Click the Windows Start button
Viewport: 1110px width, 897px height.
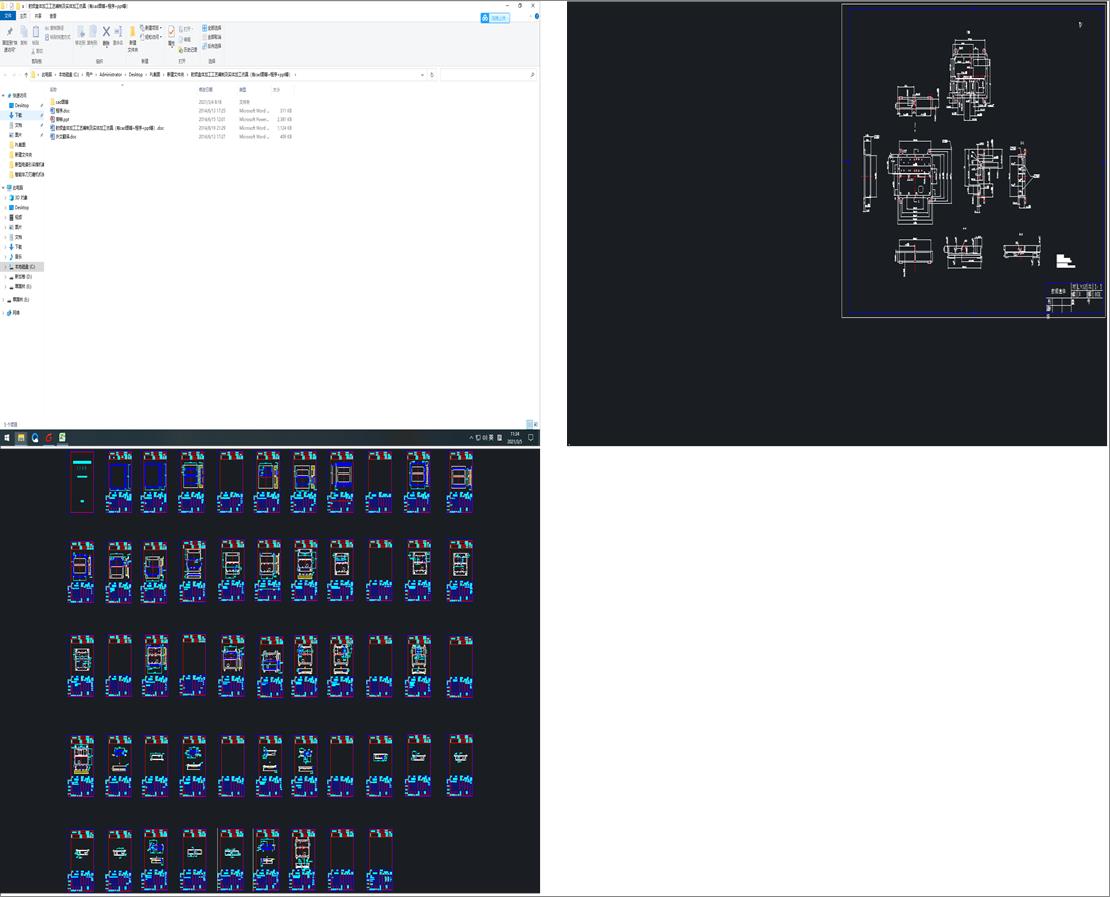[7, 438]
